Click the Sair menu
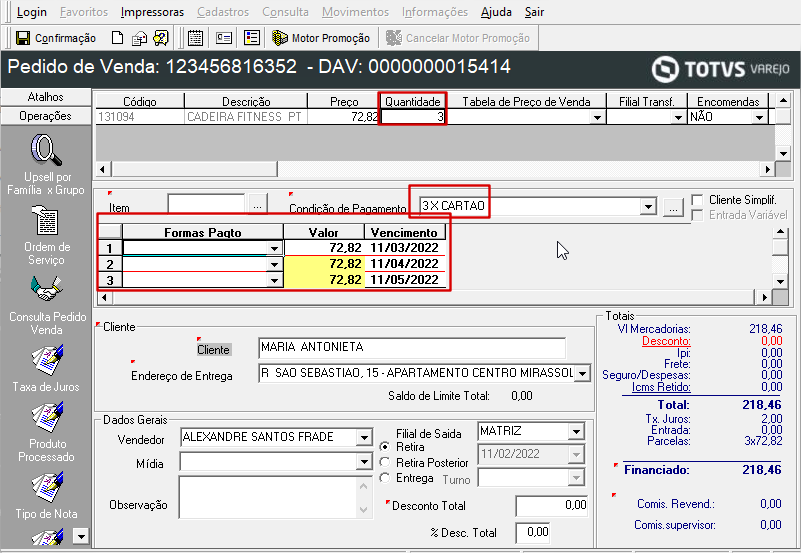 click(x=534, y=12)
